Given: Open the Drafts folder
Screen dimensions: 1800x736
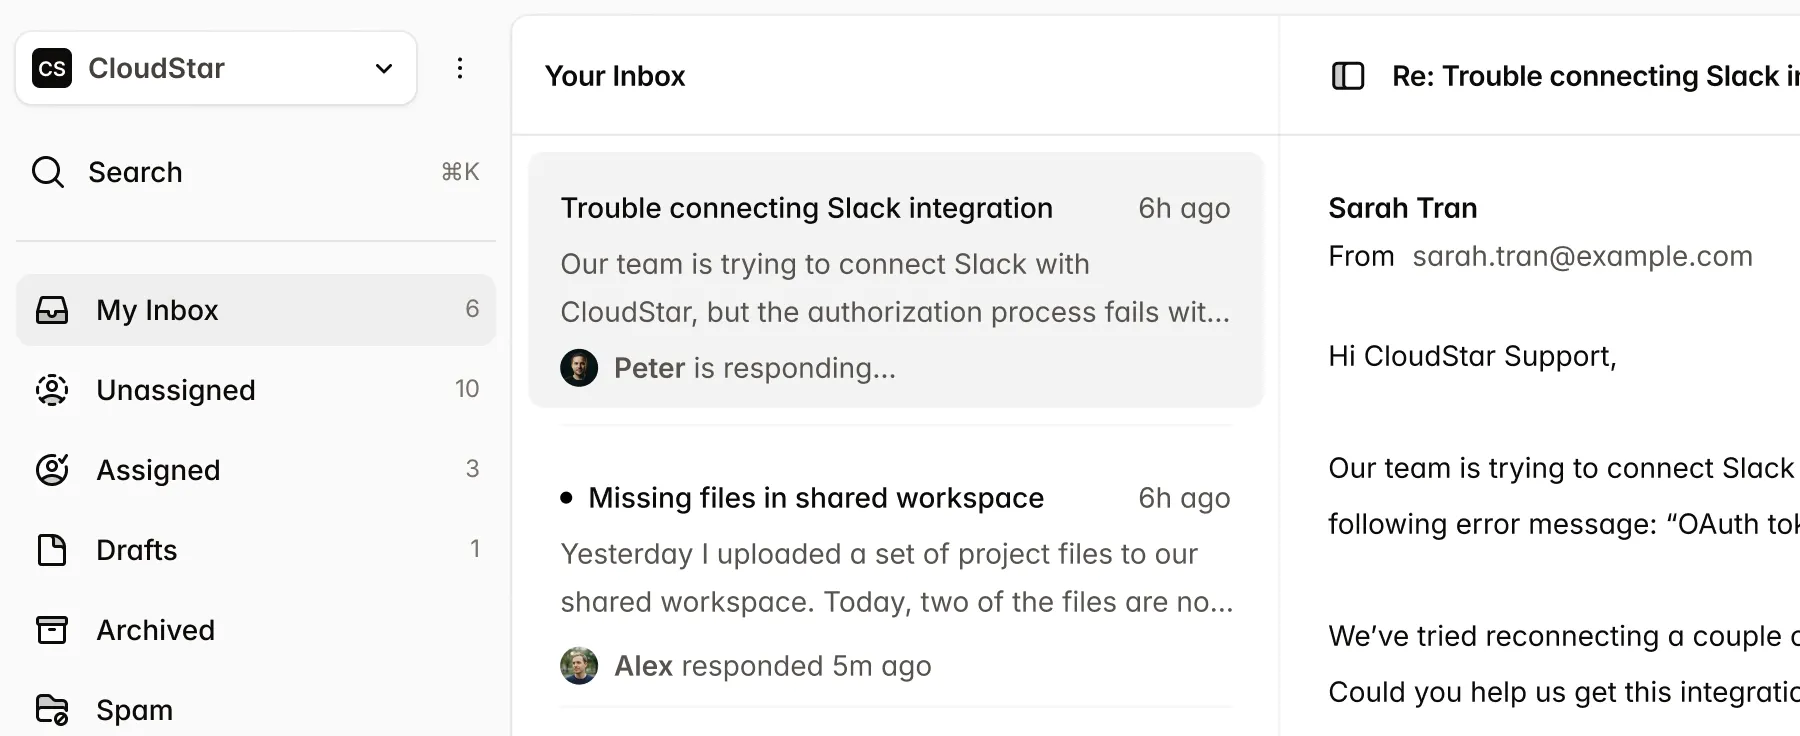Looking at the screenshot, I should pyautogui.click(x=137, y=550).
